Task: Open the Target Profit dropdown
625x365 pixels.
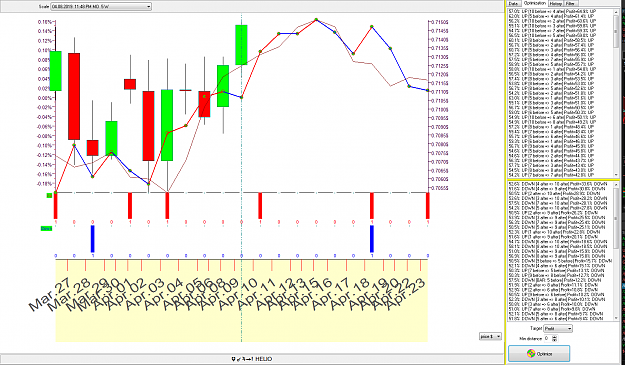Action: [x=558, y=328]
